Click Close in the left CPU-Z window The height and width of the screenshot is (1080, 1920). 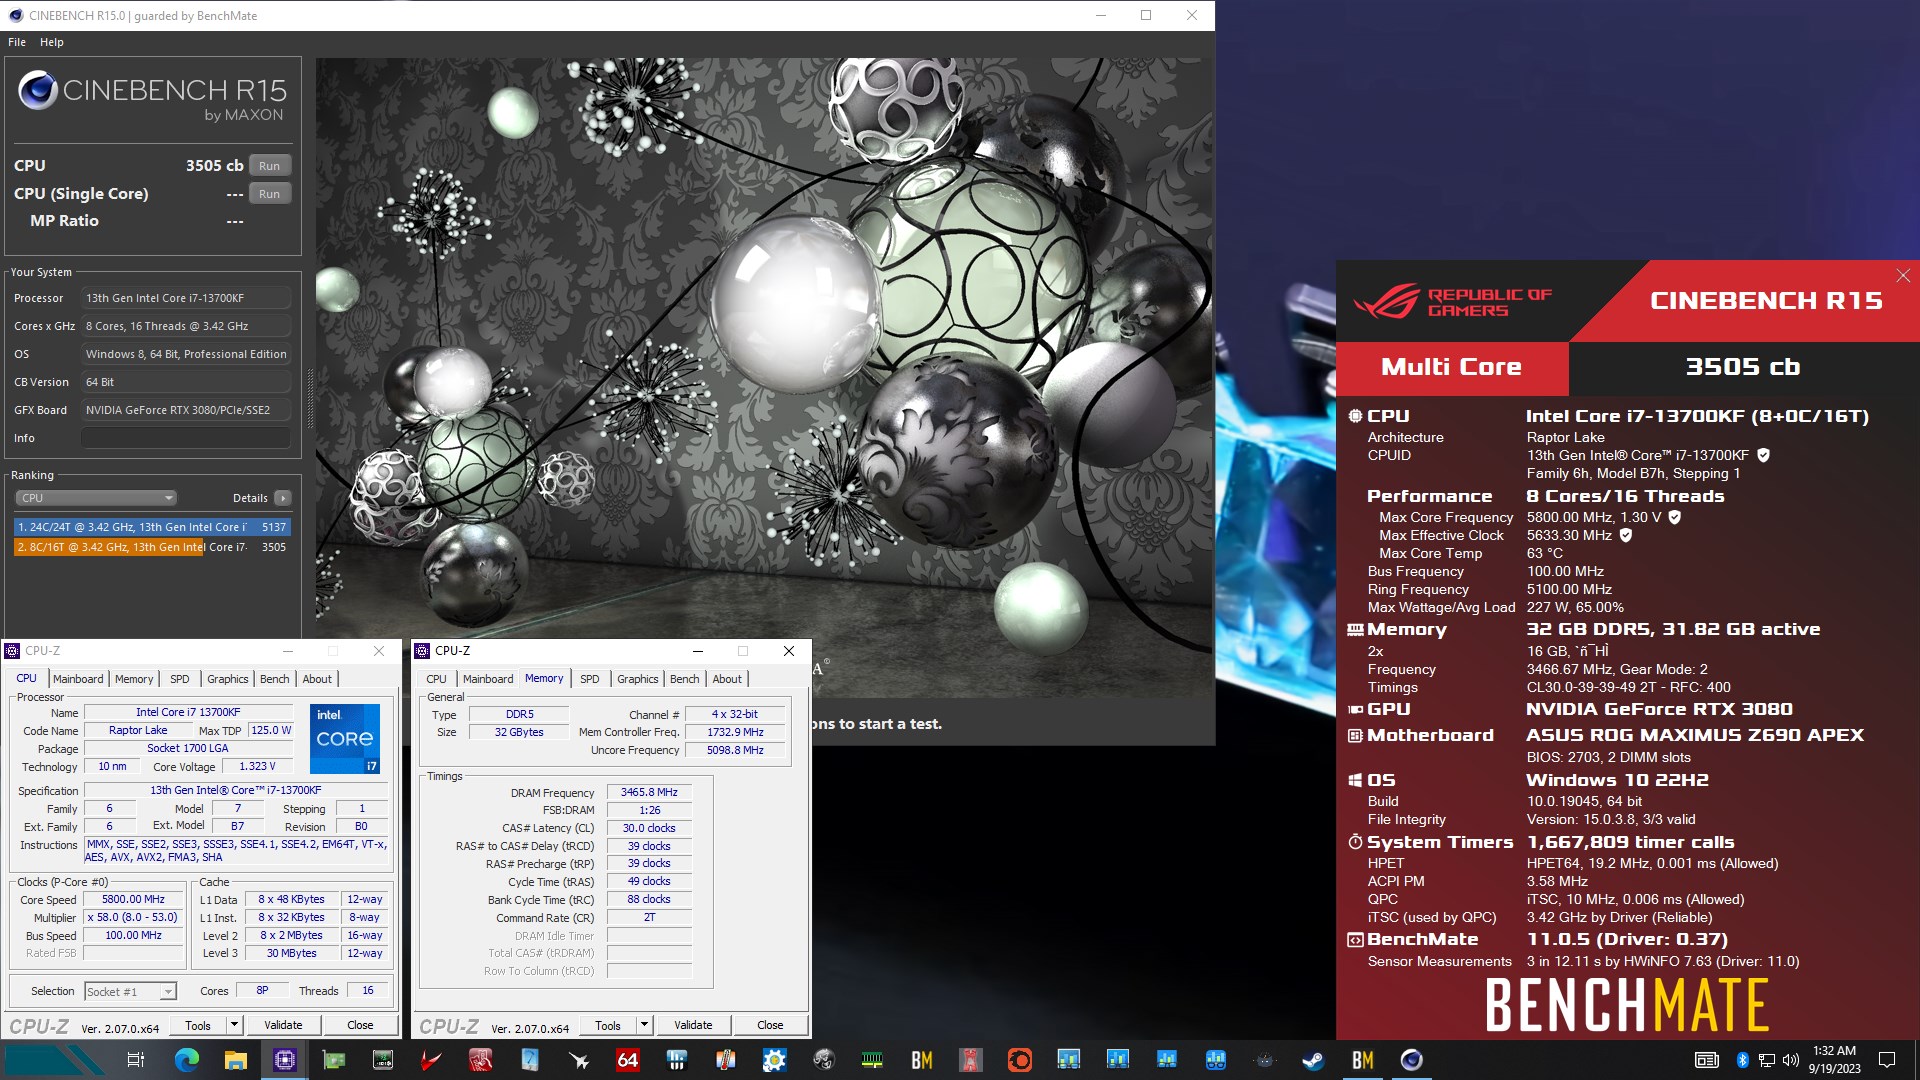click(360, 1025)
